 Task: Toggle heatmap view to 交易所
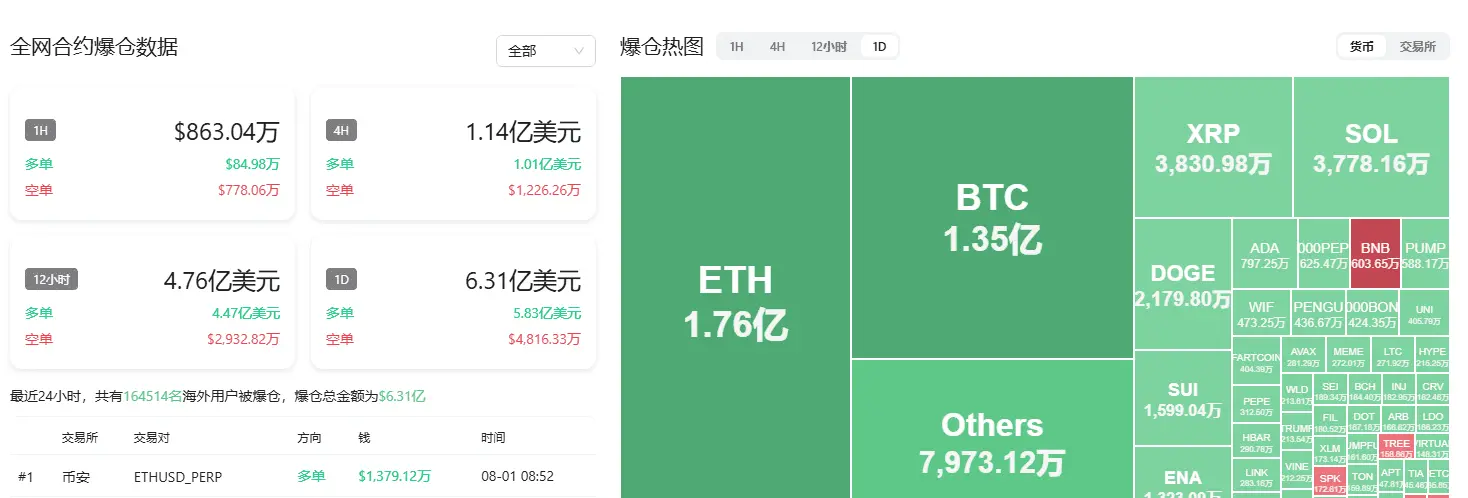[1417, 46]
